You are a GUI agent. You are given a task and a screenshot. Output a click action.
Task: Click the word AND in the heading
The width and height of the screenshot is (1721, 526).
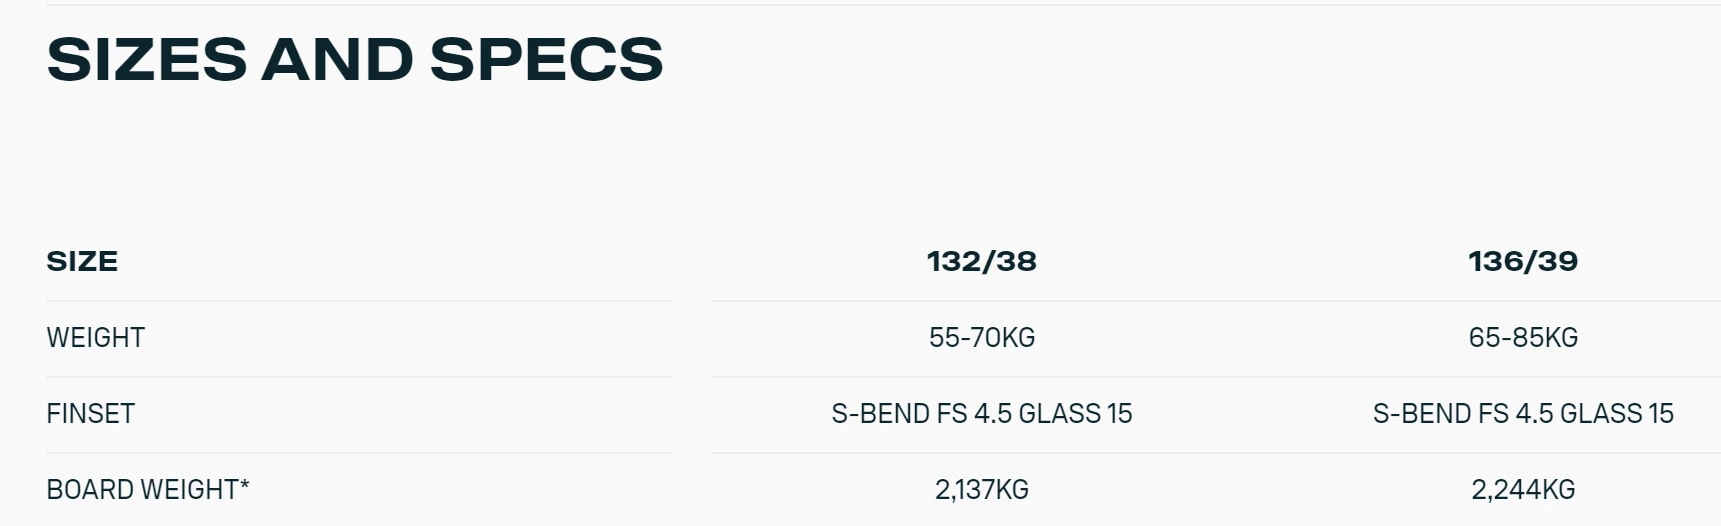(337, 59)
